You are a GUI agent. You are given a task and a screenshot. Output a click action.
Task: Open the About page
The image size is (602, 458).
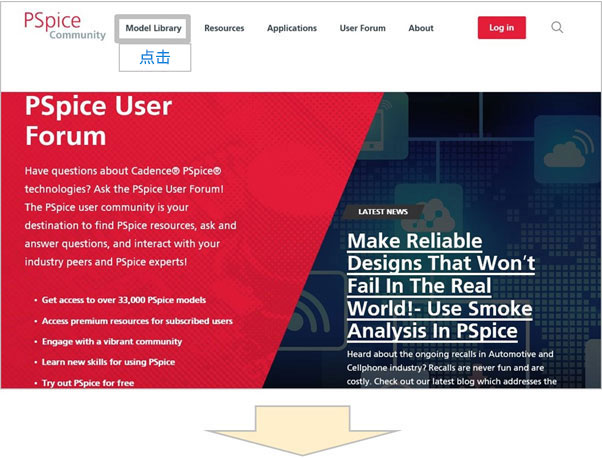[421, 28]
